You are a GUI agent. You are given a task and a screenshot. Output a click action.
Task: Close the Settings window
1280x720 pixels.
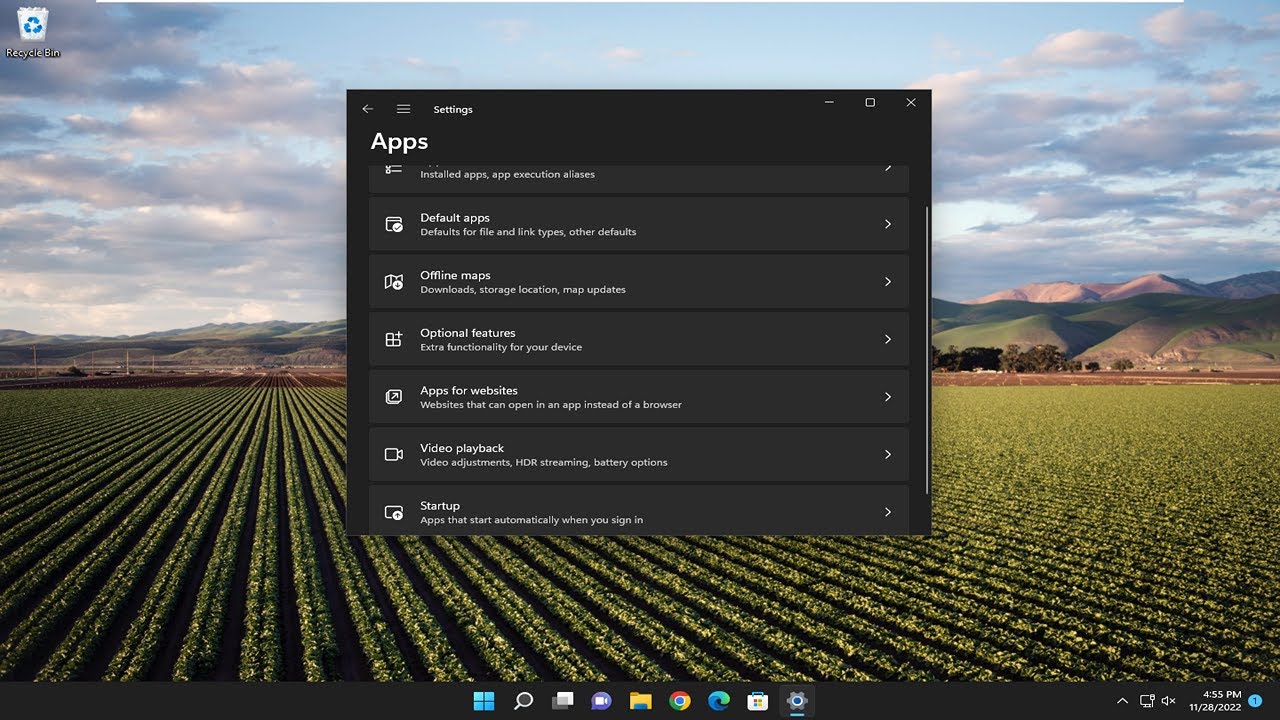tap(911, 102)
